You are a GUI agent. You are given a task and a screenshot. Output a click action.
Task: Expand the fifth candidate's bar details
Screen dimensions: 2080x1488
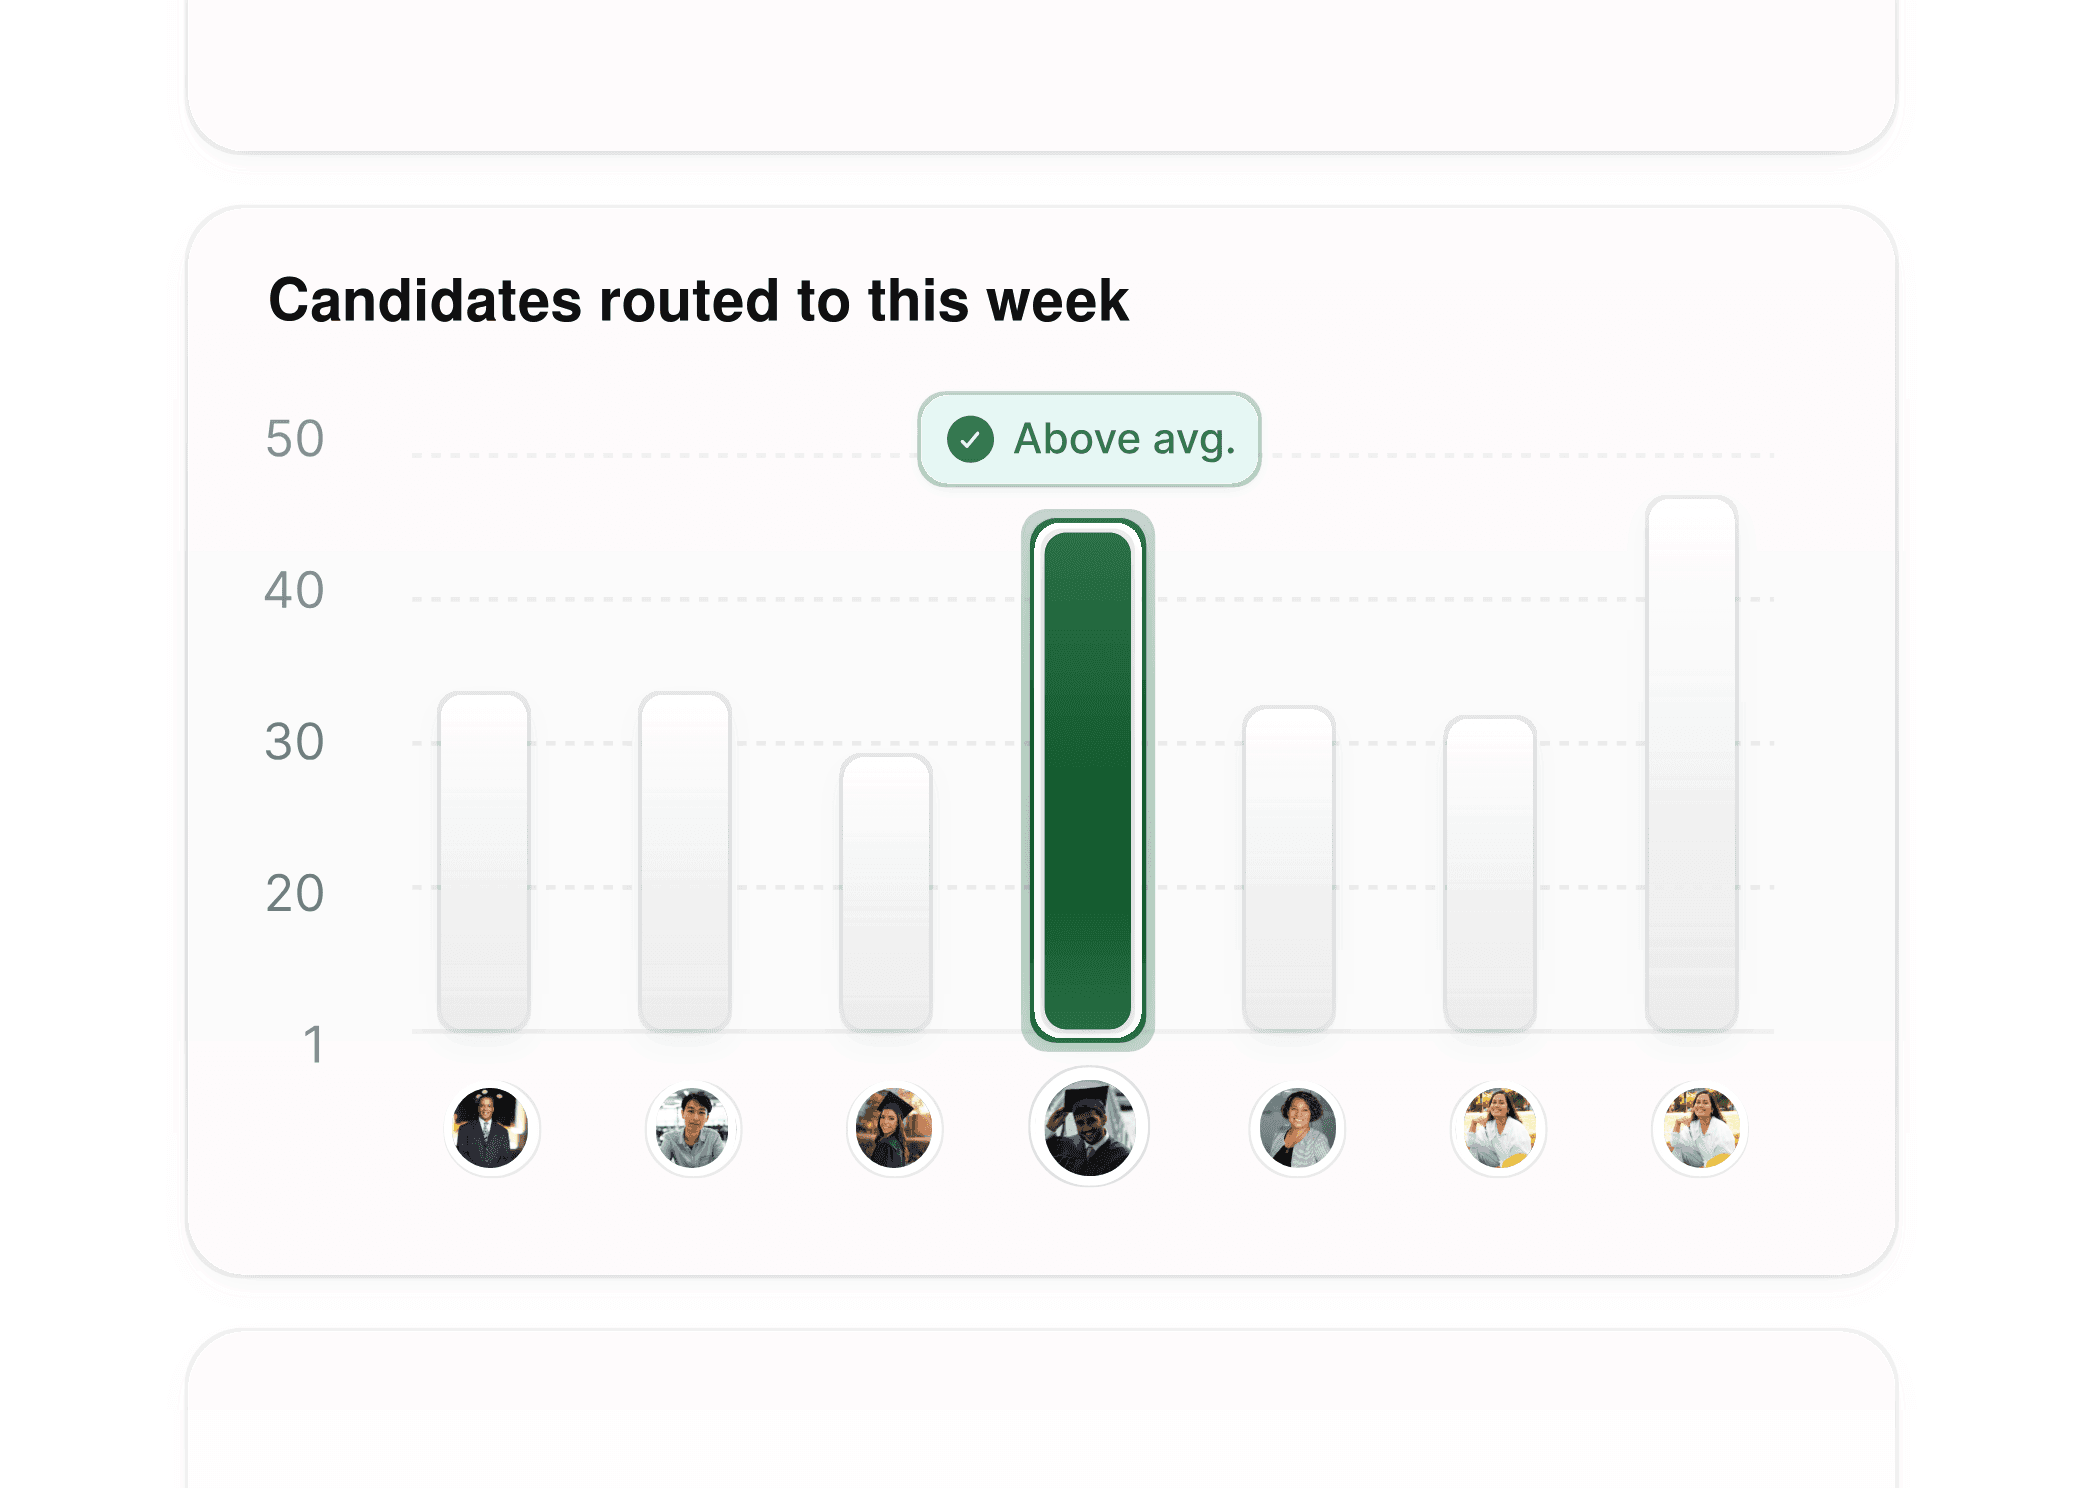tap(1289, 870)
